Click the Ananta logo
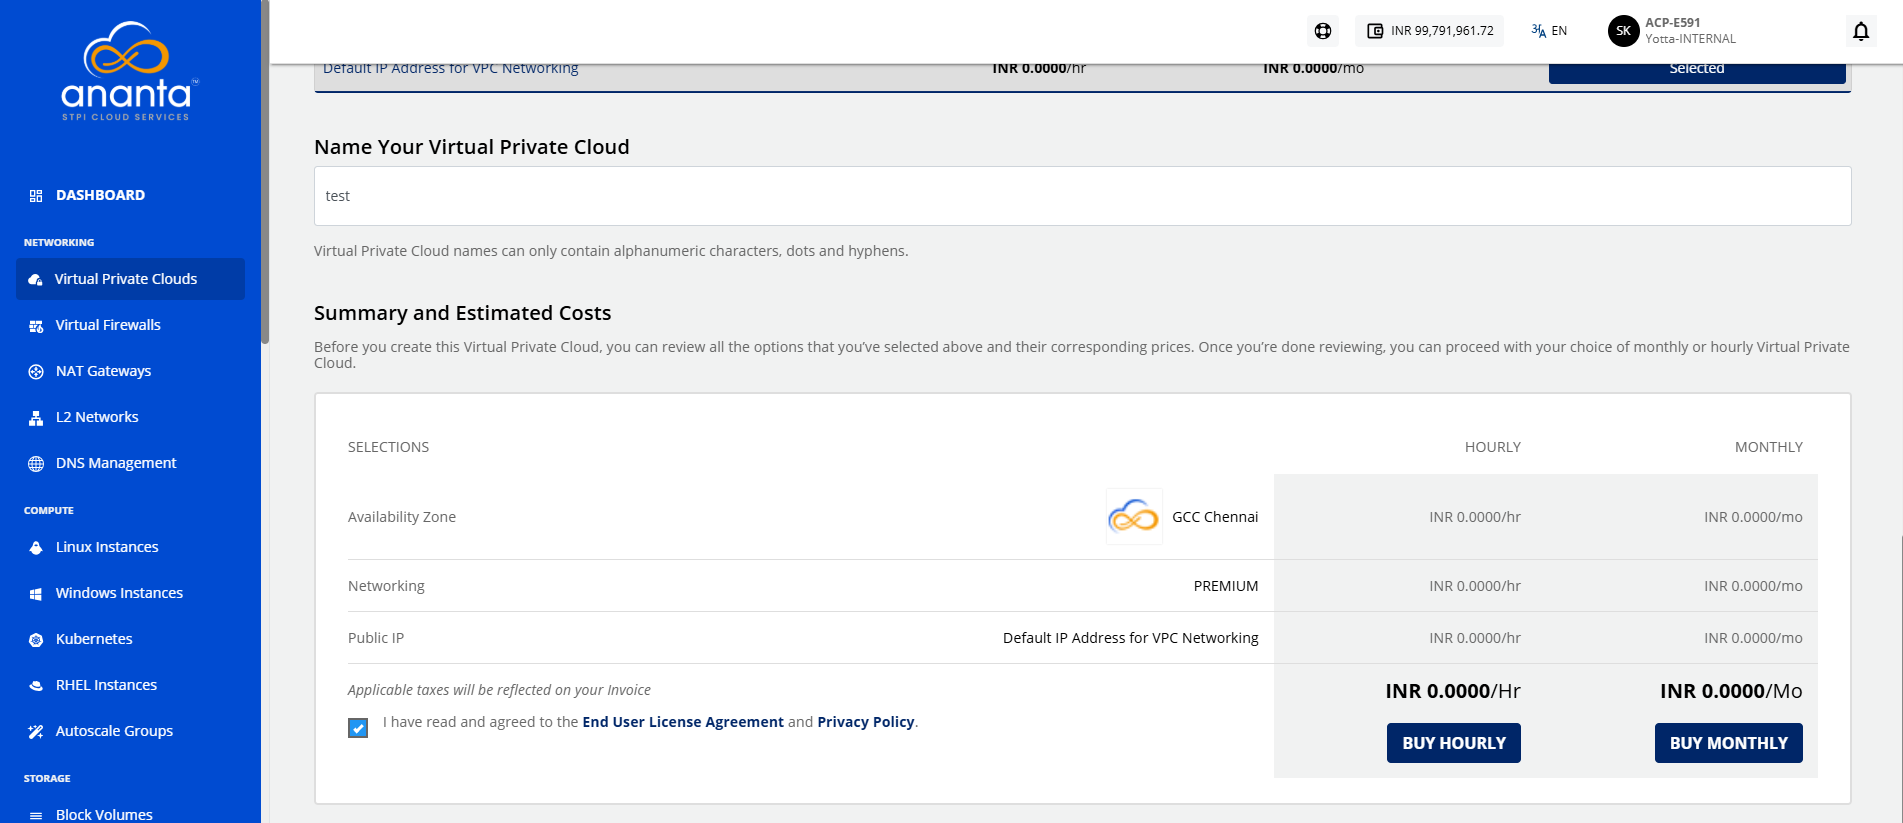 click(129, 71)
